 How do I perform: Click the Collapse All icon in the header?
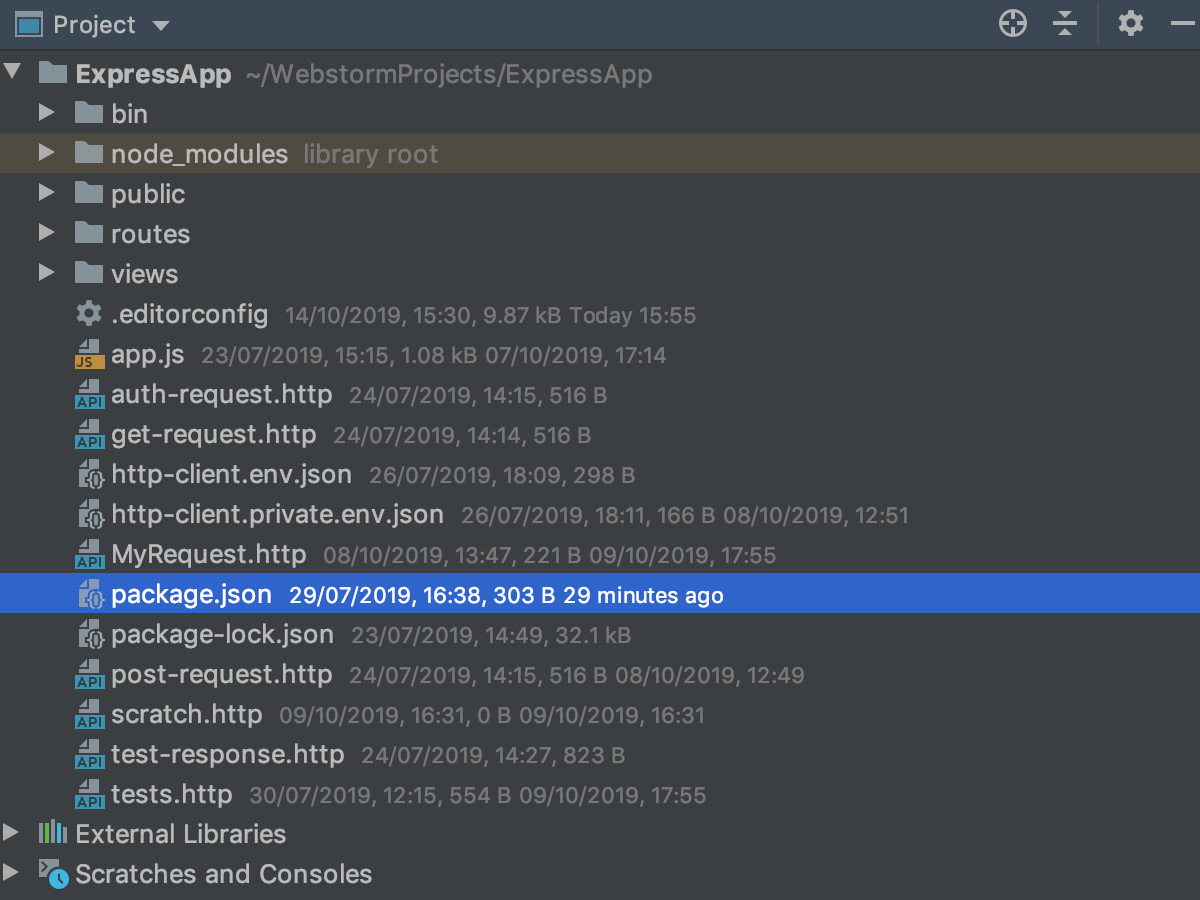[x=1066, y=23]
